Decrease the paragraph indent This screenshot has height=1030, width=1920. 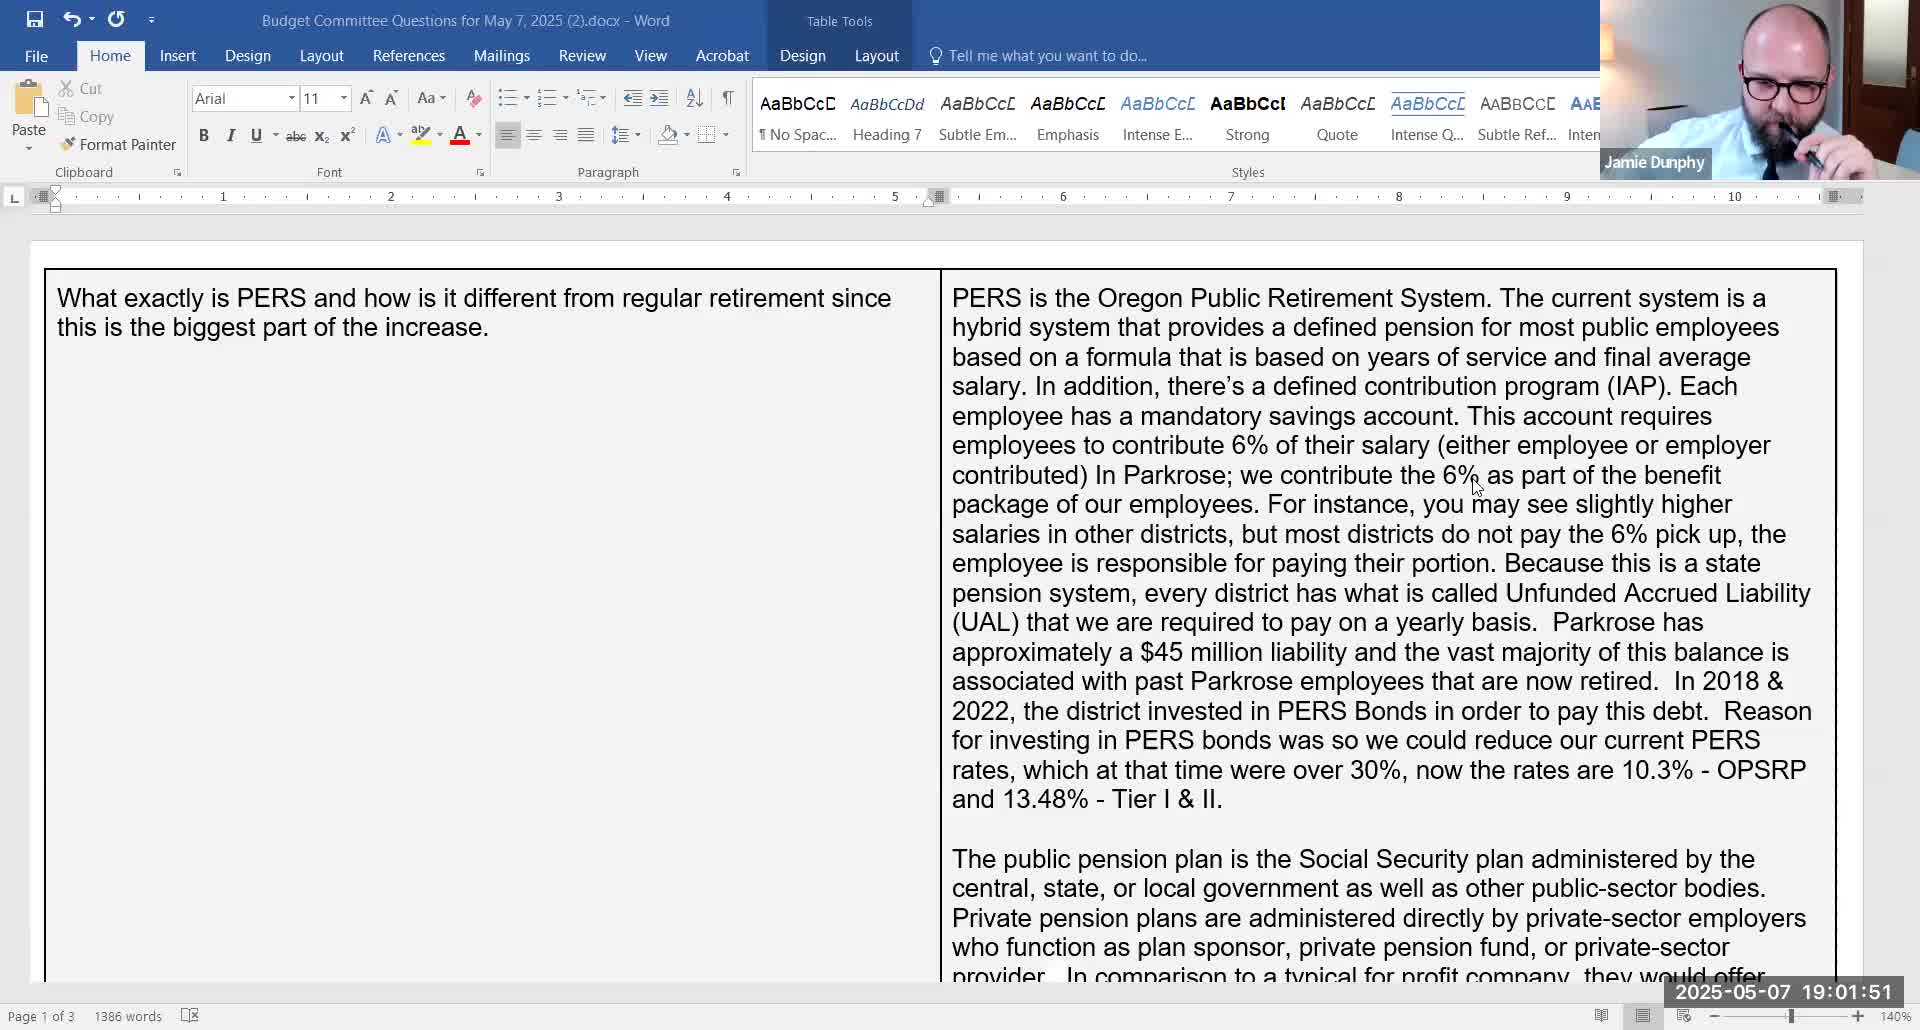[x=632, y=98]
